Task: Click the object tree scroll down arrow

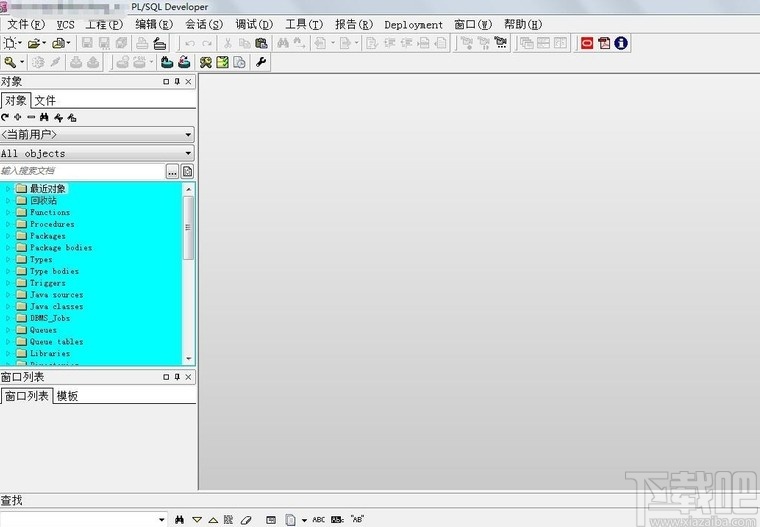Action: (188, 359)
